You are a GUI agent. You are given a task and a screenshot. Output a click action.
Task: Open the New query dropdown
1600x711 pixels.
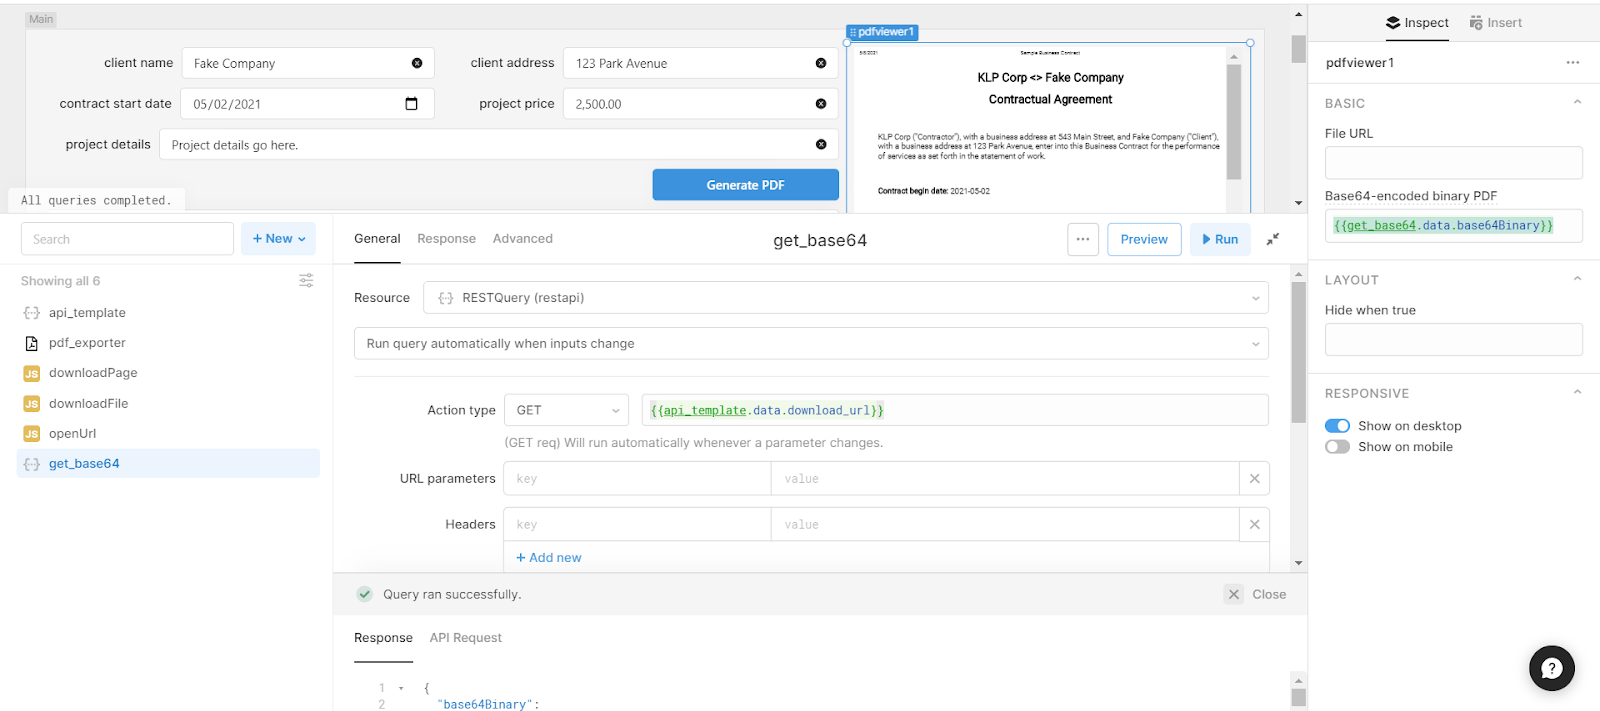click(x=278, y=239)
